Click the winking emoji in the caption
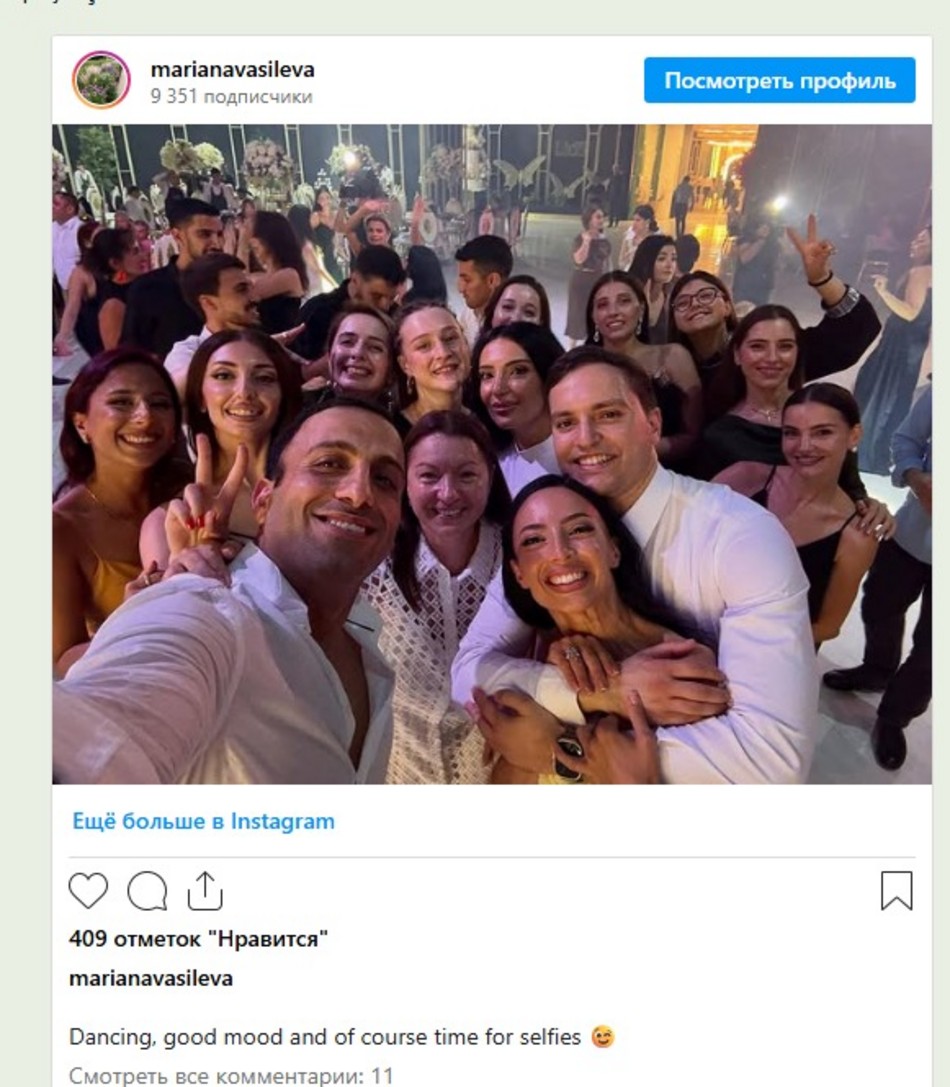The width and height of the screenshot is (950, 1087). (603, 1037)
